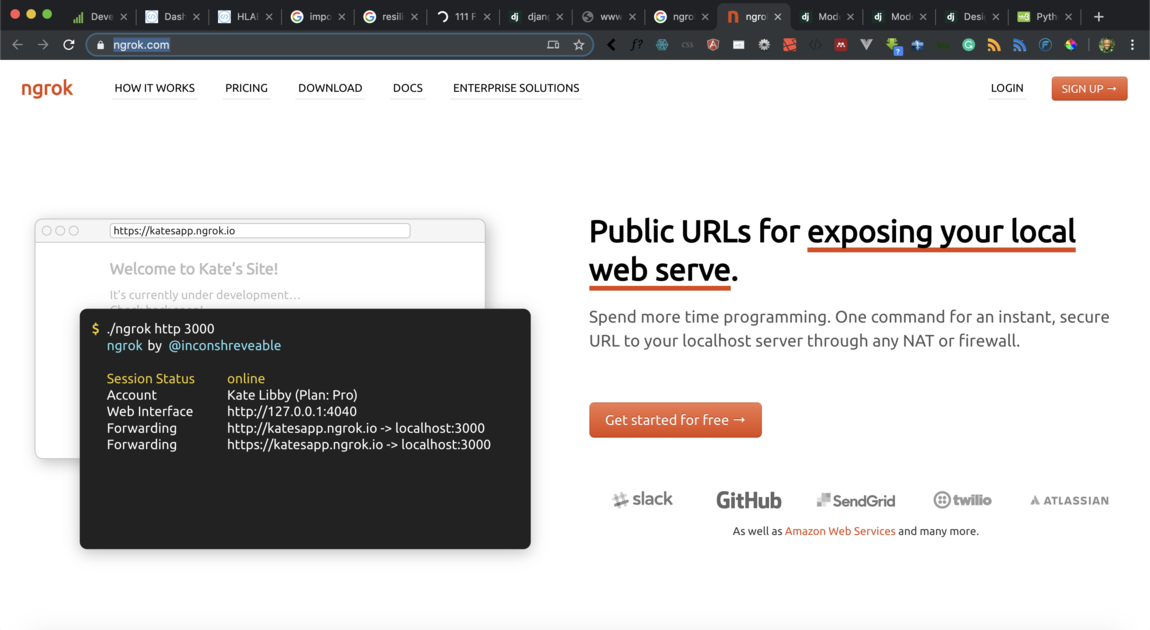Open the Amazon Web Services link
Image resolution: width=1150 pixels, height=630 pixels.
click(x=839, y=531)
